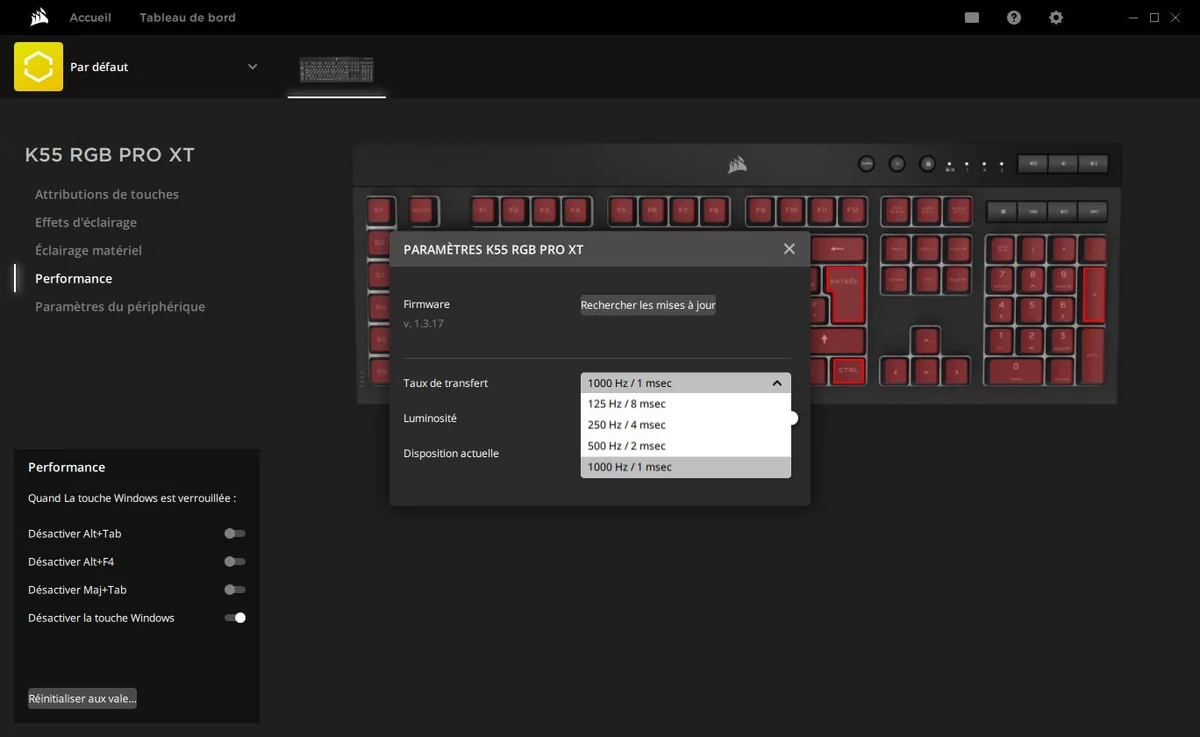Image resolution: width=1200 pixels, height=737 pixels.
Task: Open Éclairage matériel section
Action: 88,250
